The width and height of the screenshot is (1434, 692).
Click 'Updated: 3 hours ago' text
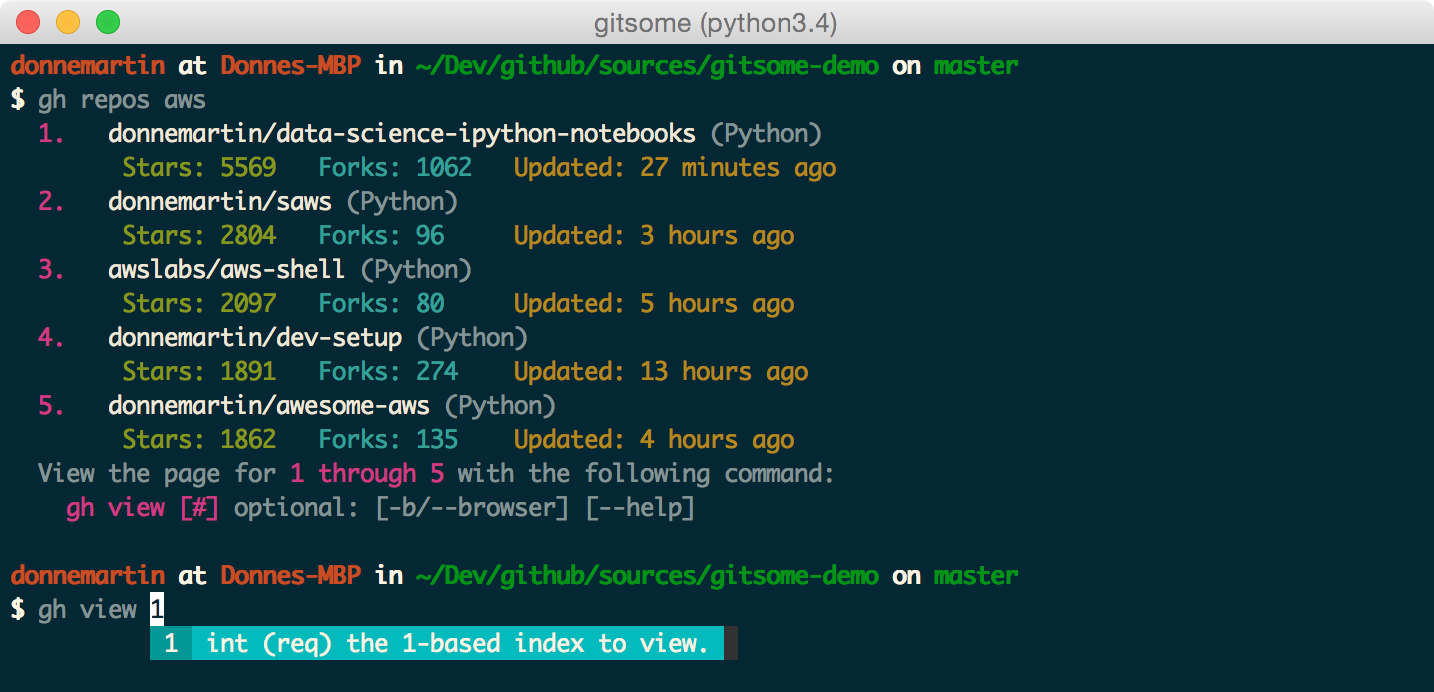[654, 235]
